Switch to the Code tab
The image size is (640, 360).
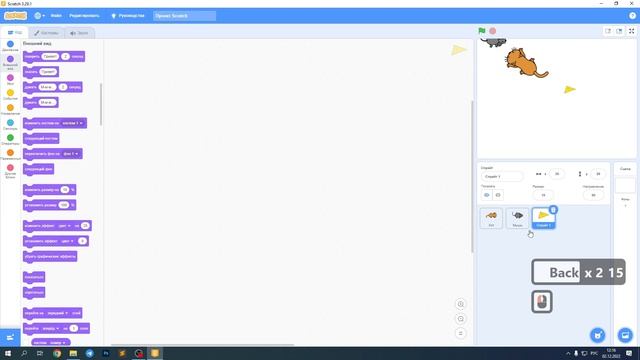(15, 33)
